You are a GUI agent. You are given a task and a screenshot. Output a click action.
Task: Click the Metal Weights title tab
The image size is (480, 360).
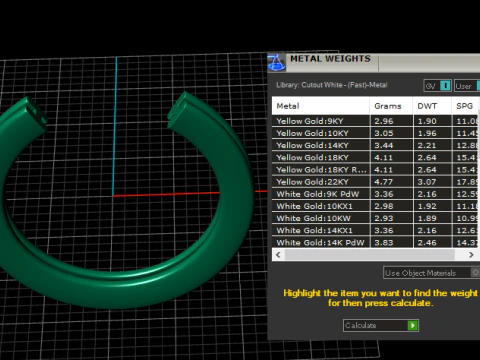330,59
